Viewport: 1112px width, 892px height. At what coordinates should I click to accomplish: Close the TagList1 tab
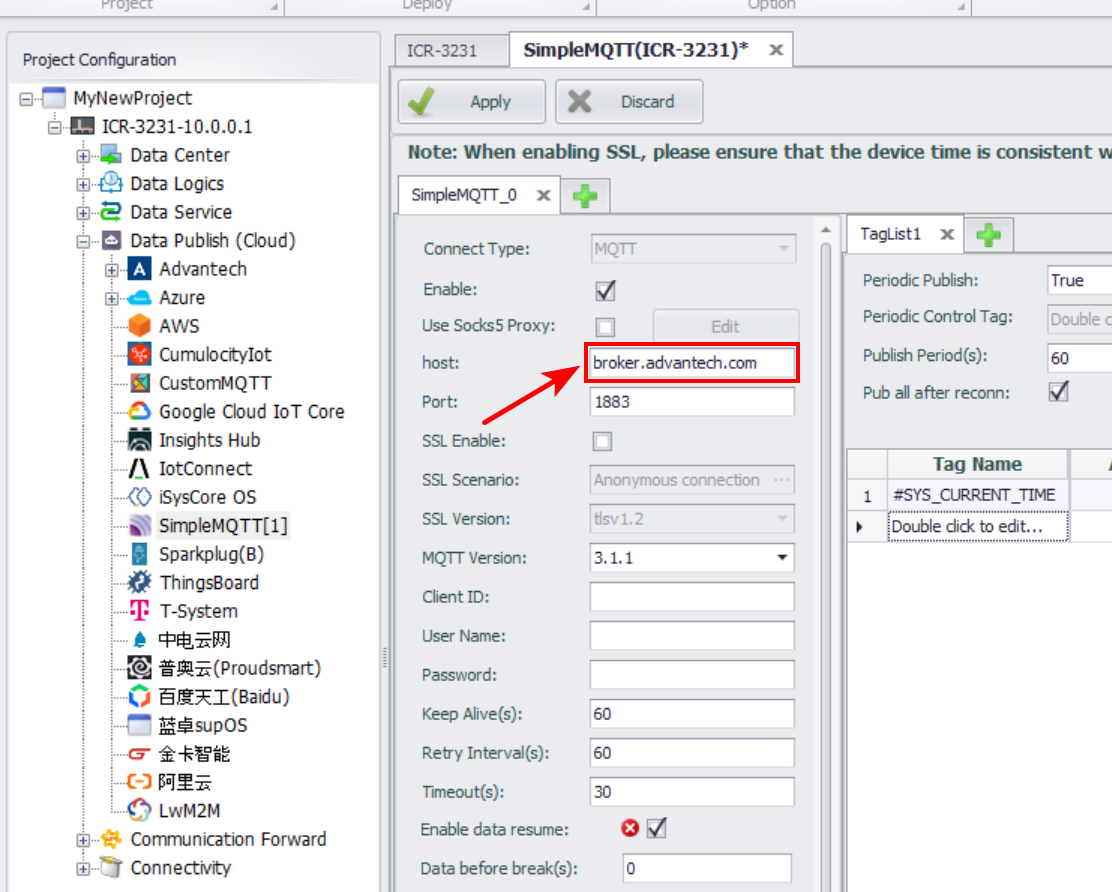click(x=947, y=235)
